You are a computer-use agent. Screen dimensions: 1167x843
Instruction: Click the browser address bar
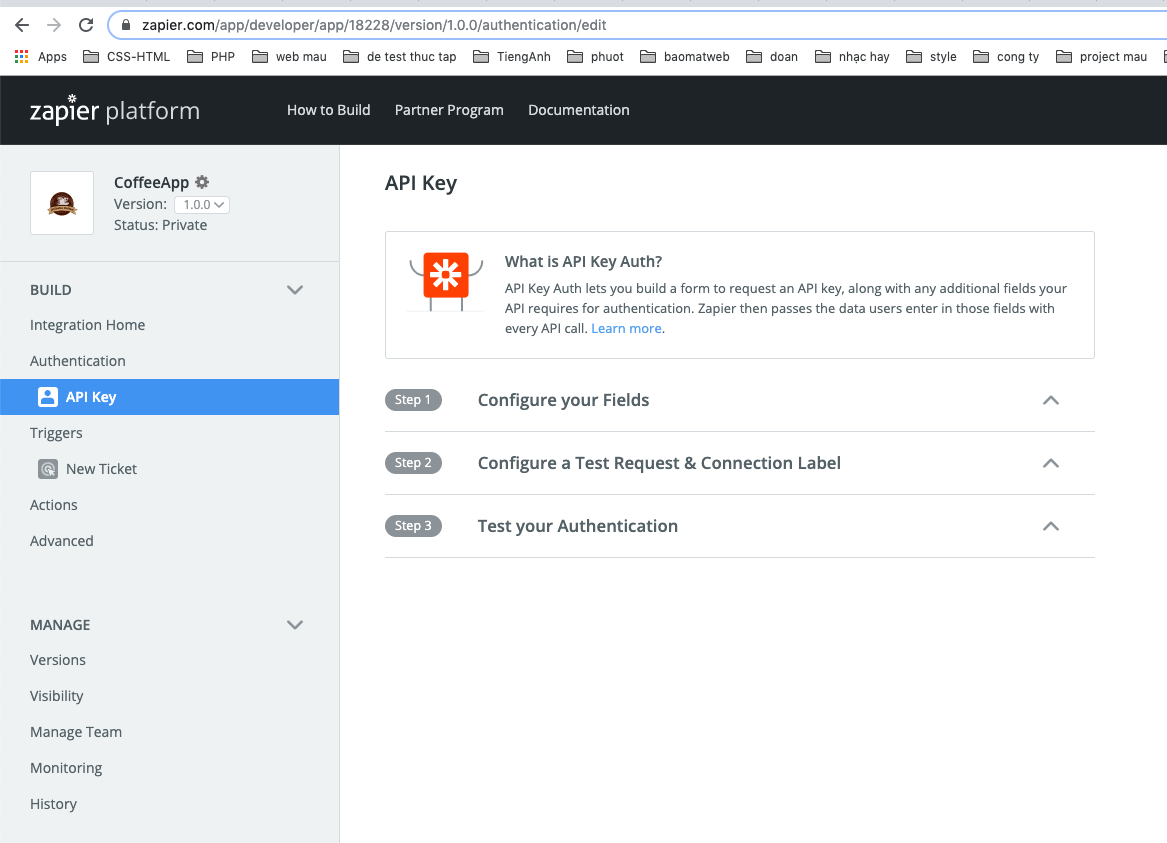click(x=600, y=25)
